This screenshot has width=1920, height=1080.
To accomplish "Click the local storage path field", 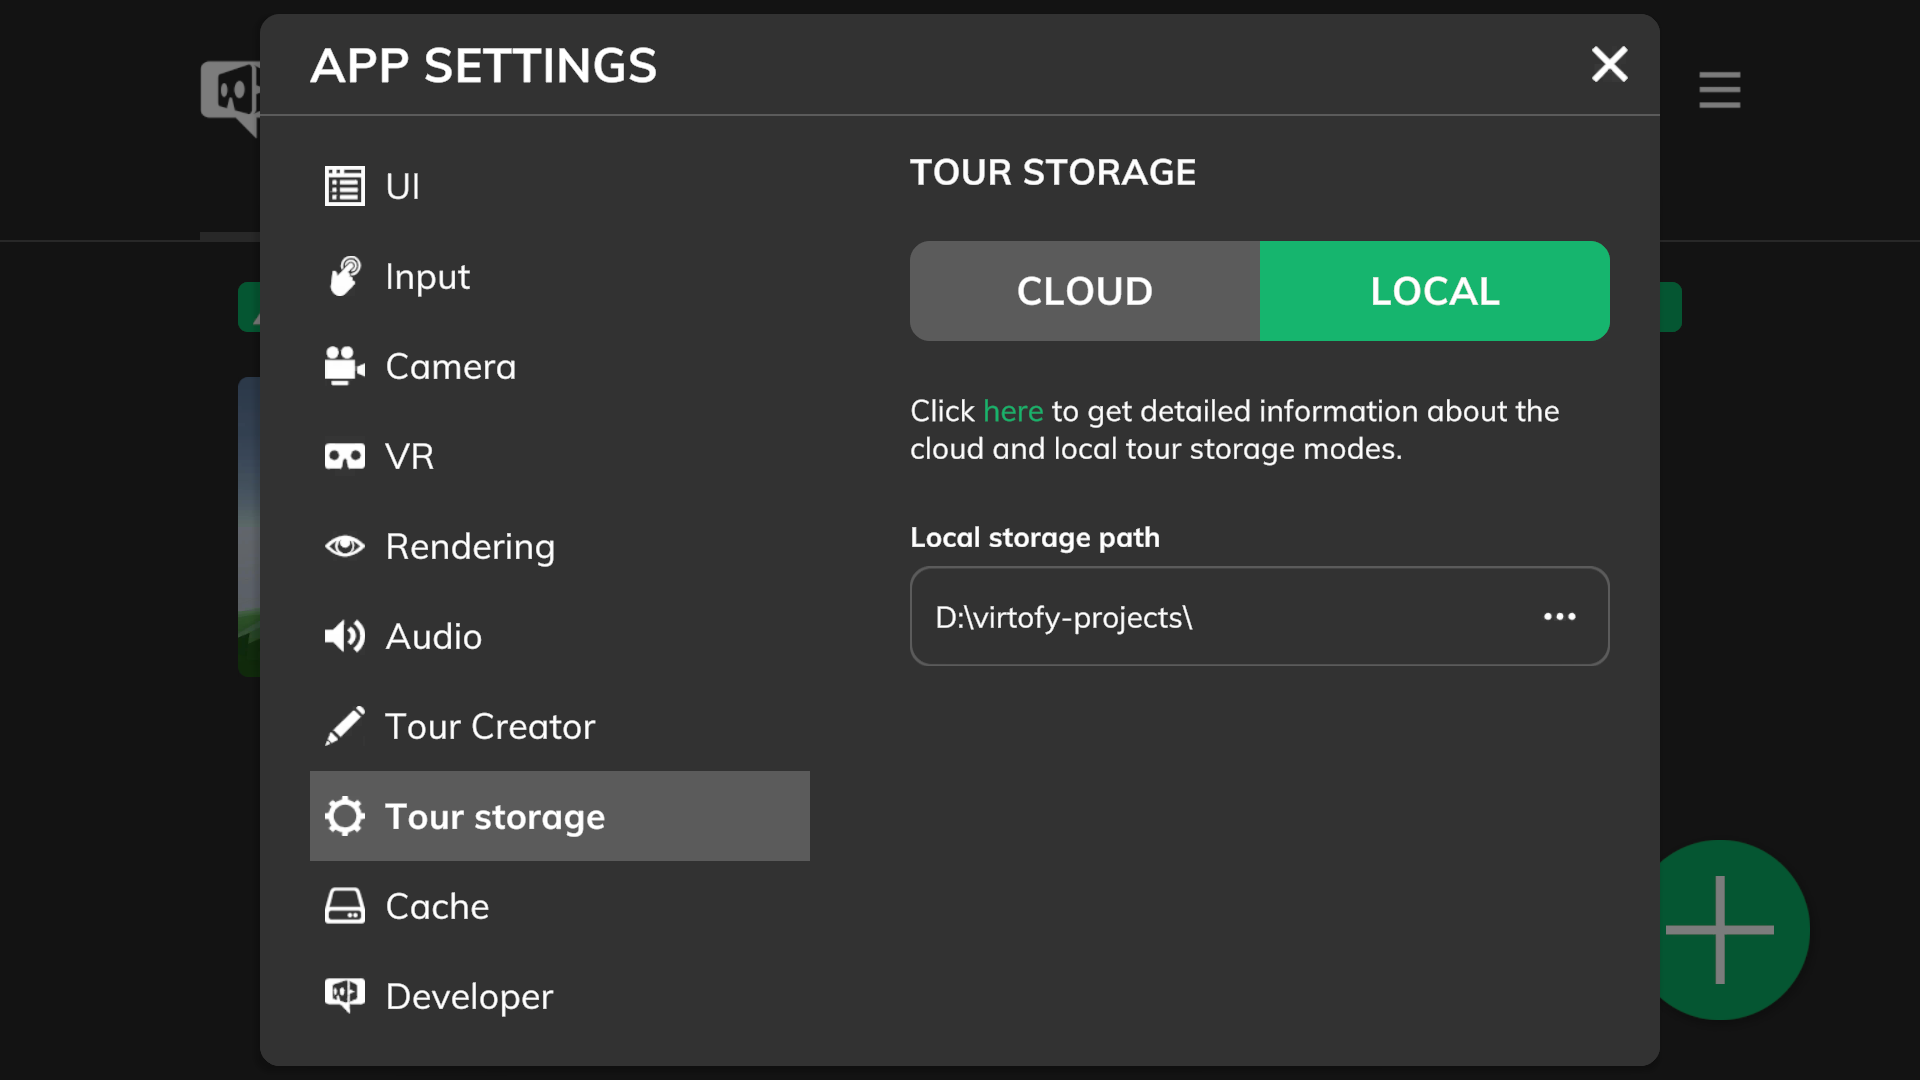I will [x=1259, y=616].
